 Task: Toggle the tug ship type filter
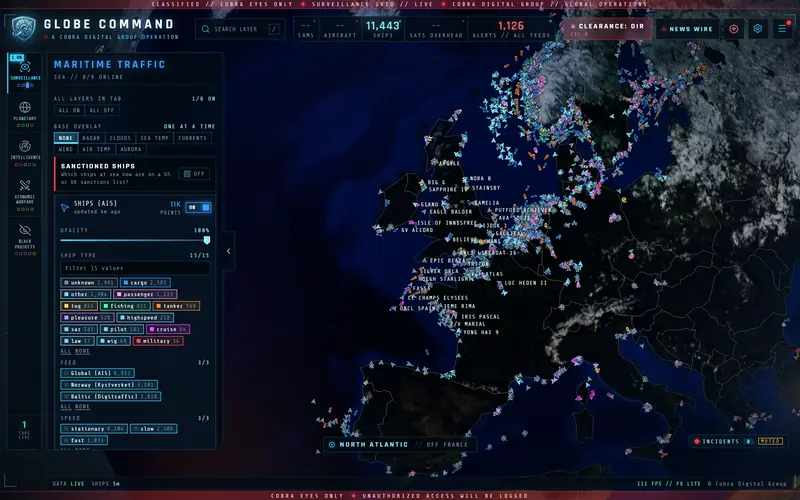click(79, 306)
